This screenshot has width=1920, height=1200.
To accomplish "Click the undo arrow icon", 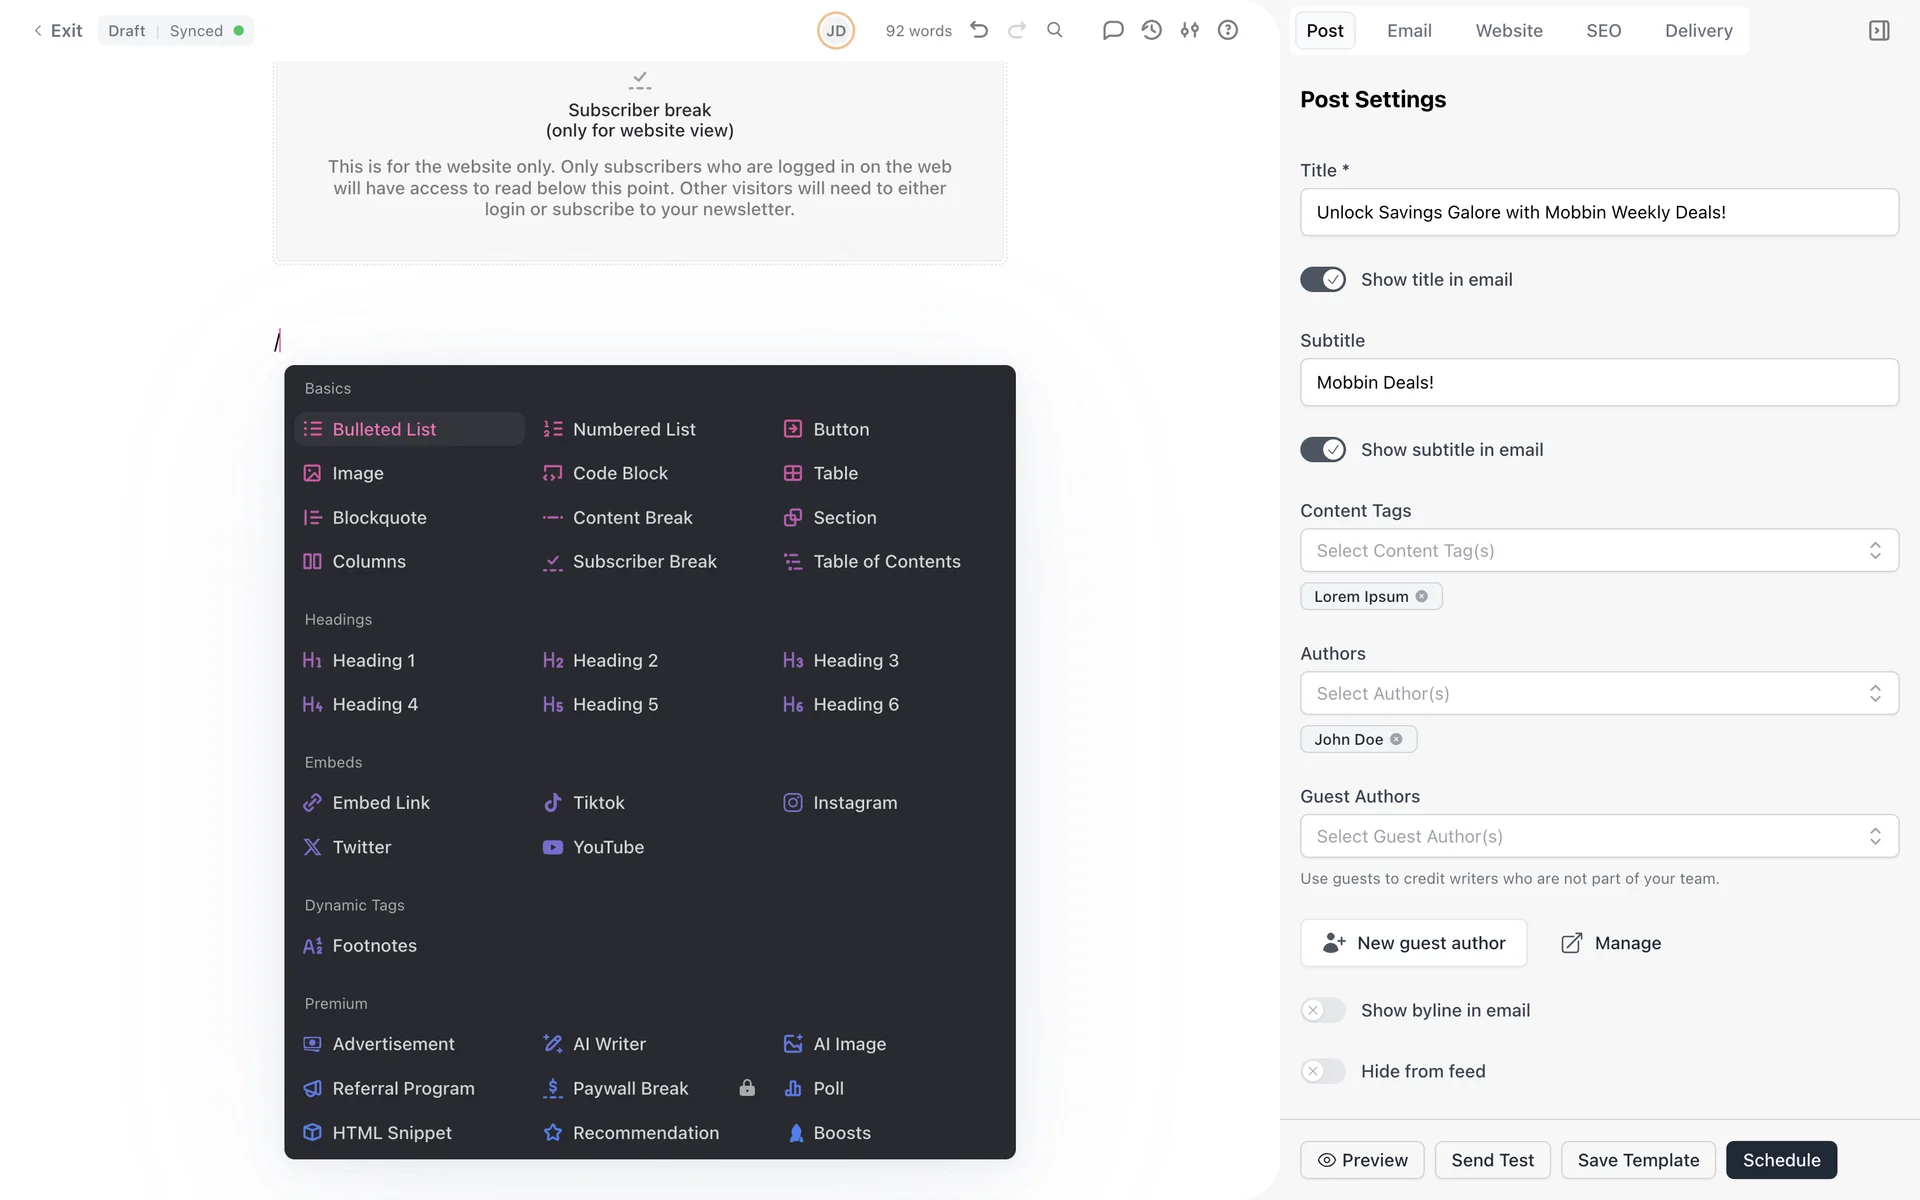I will click(979, 30).
